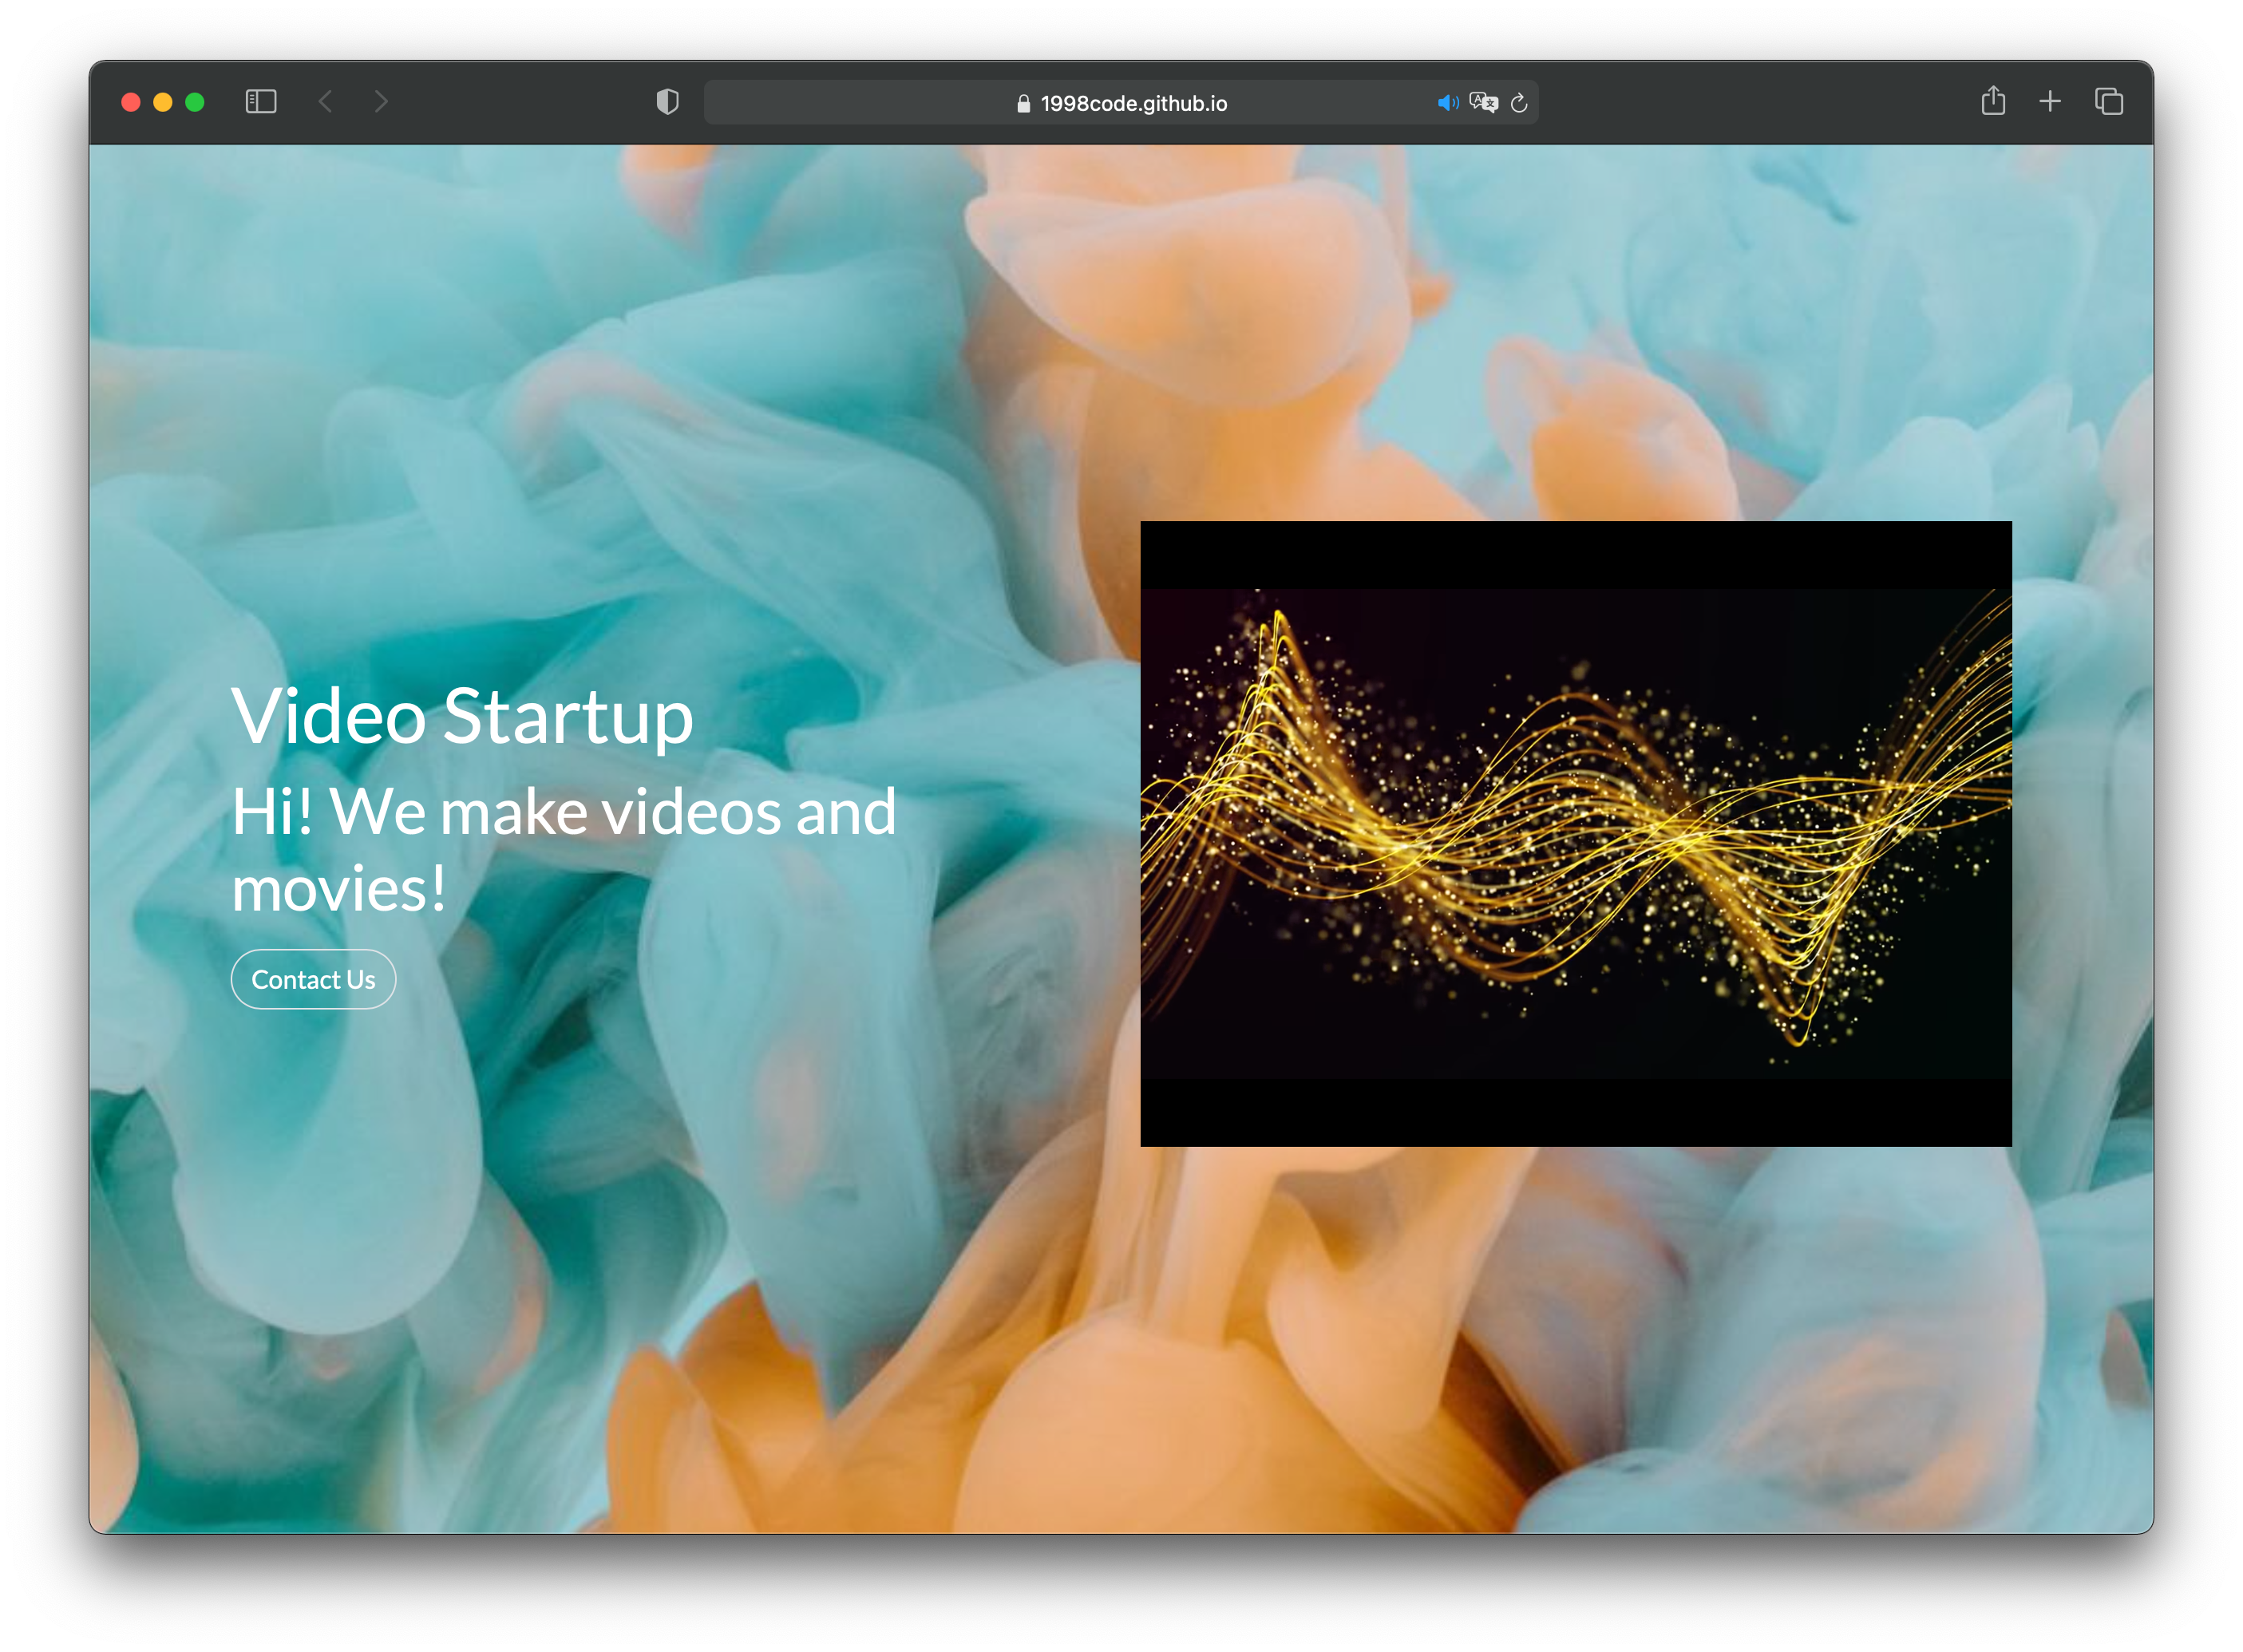Mute the tab's audio speaker icon
The height and width of the screenshot is (1652, 2243).
pyautogui.click(x=1447, y=103)
